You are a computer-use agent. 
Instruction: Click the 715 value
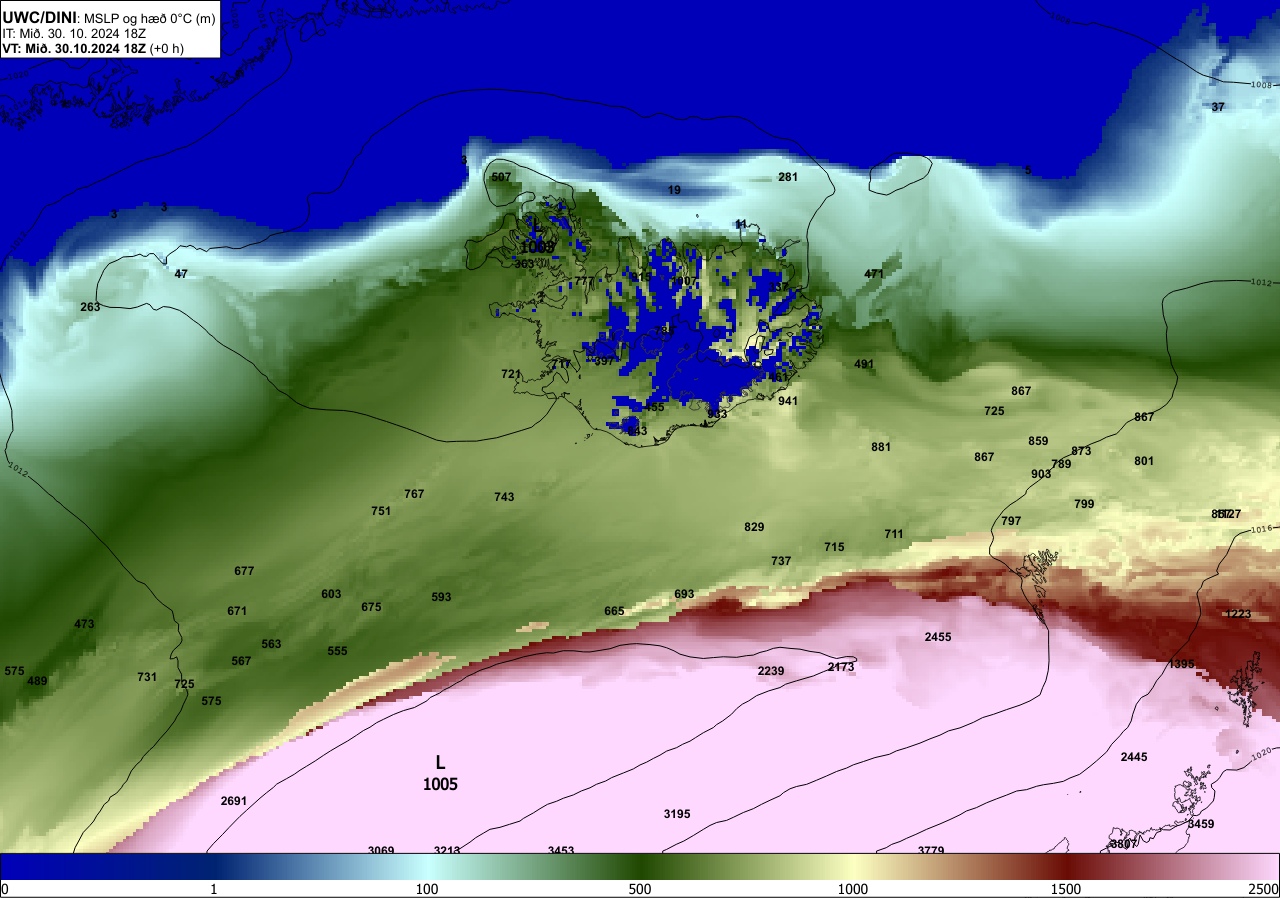[834, 547]
